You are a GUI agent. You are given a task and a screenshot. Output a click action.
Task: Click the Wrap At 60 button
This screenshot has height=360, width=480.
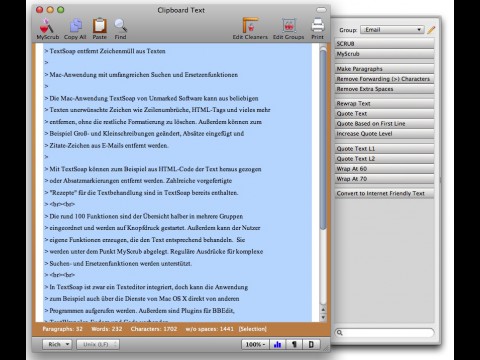pyautogui.click(x=384, y=169)
